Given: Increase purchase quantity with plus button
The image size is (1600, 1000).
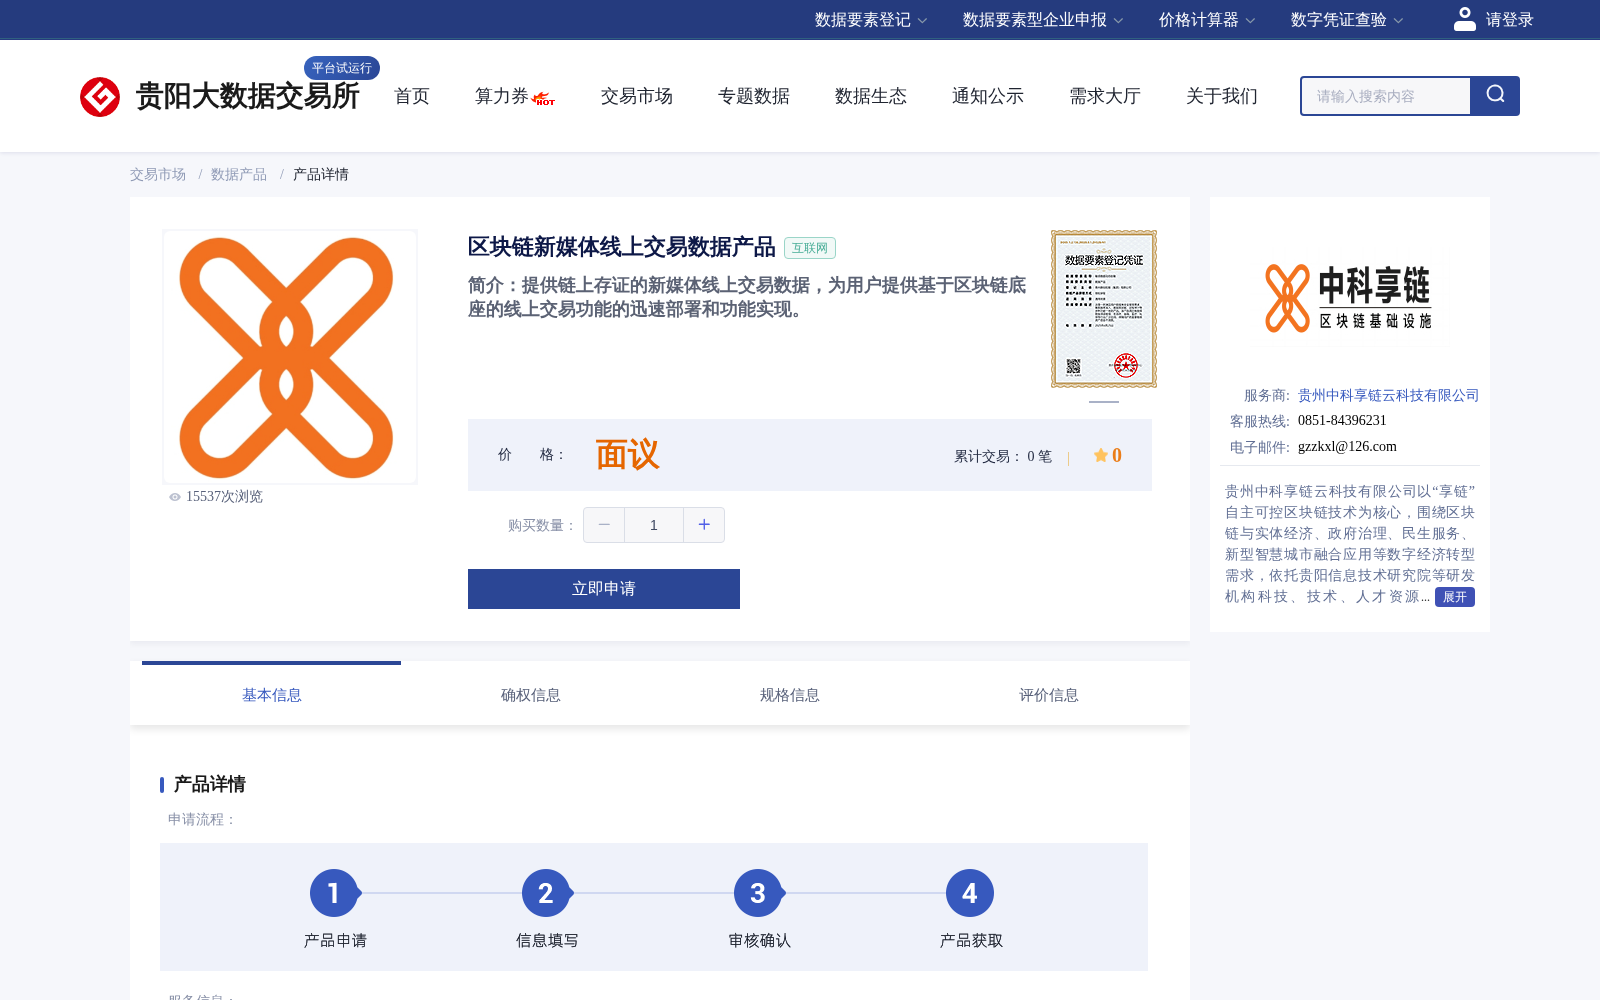Looking at the screenshot, I should pyautogui.click(x=704, y=525).
